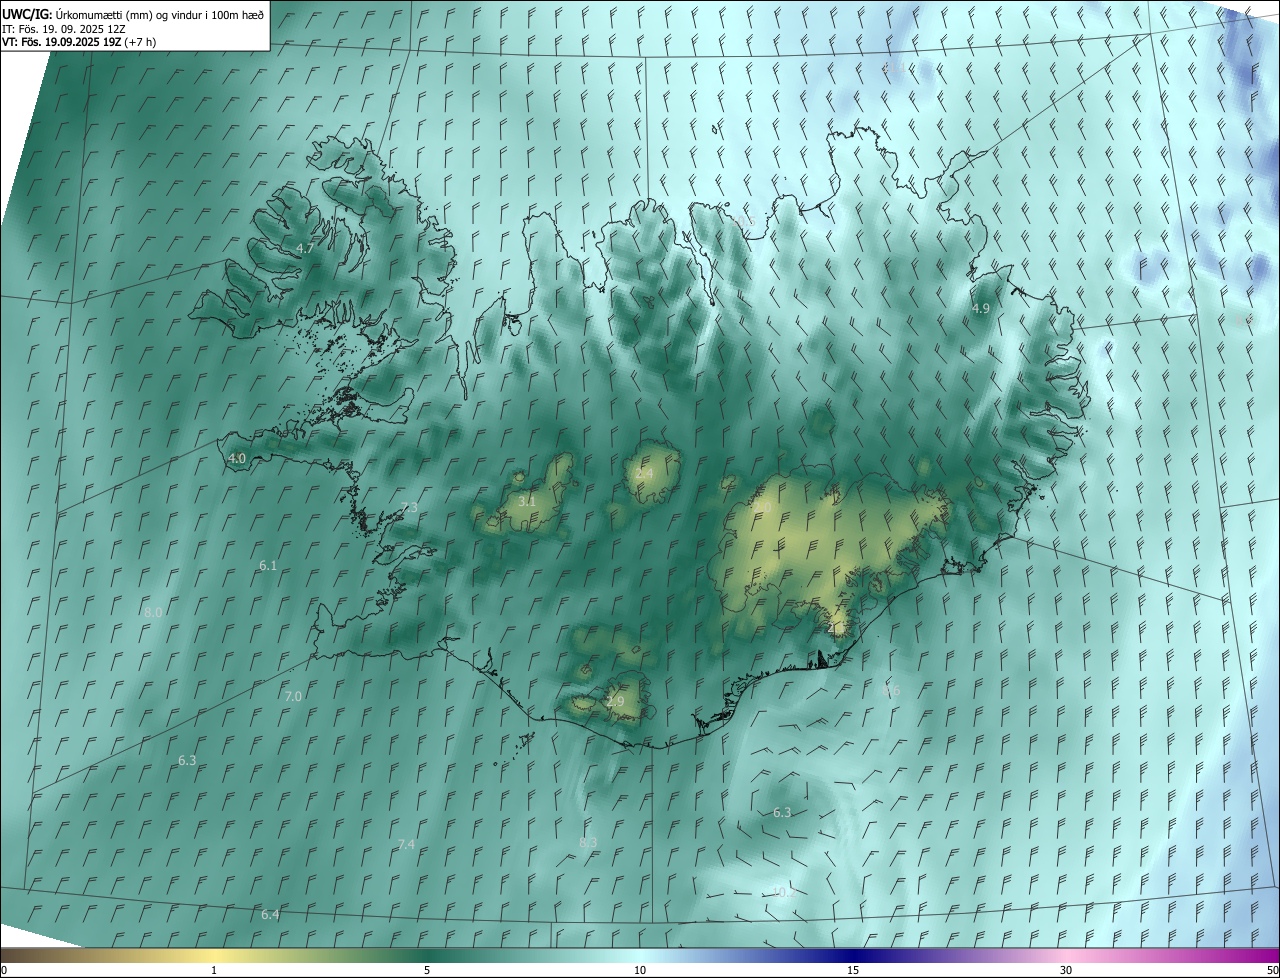
Task: Click the 7.4 value label
Action: click(406, 845)
